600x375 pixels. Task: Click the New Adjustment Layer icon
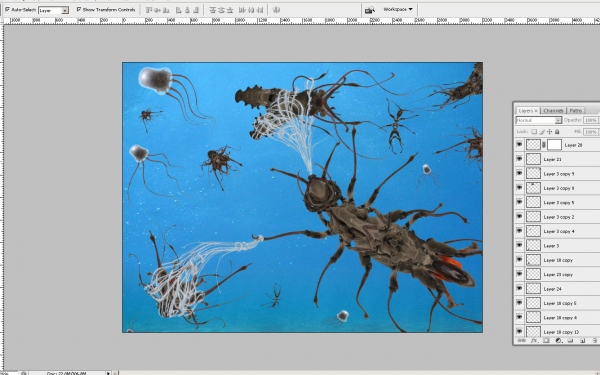(x=558, y=340)
